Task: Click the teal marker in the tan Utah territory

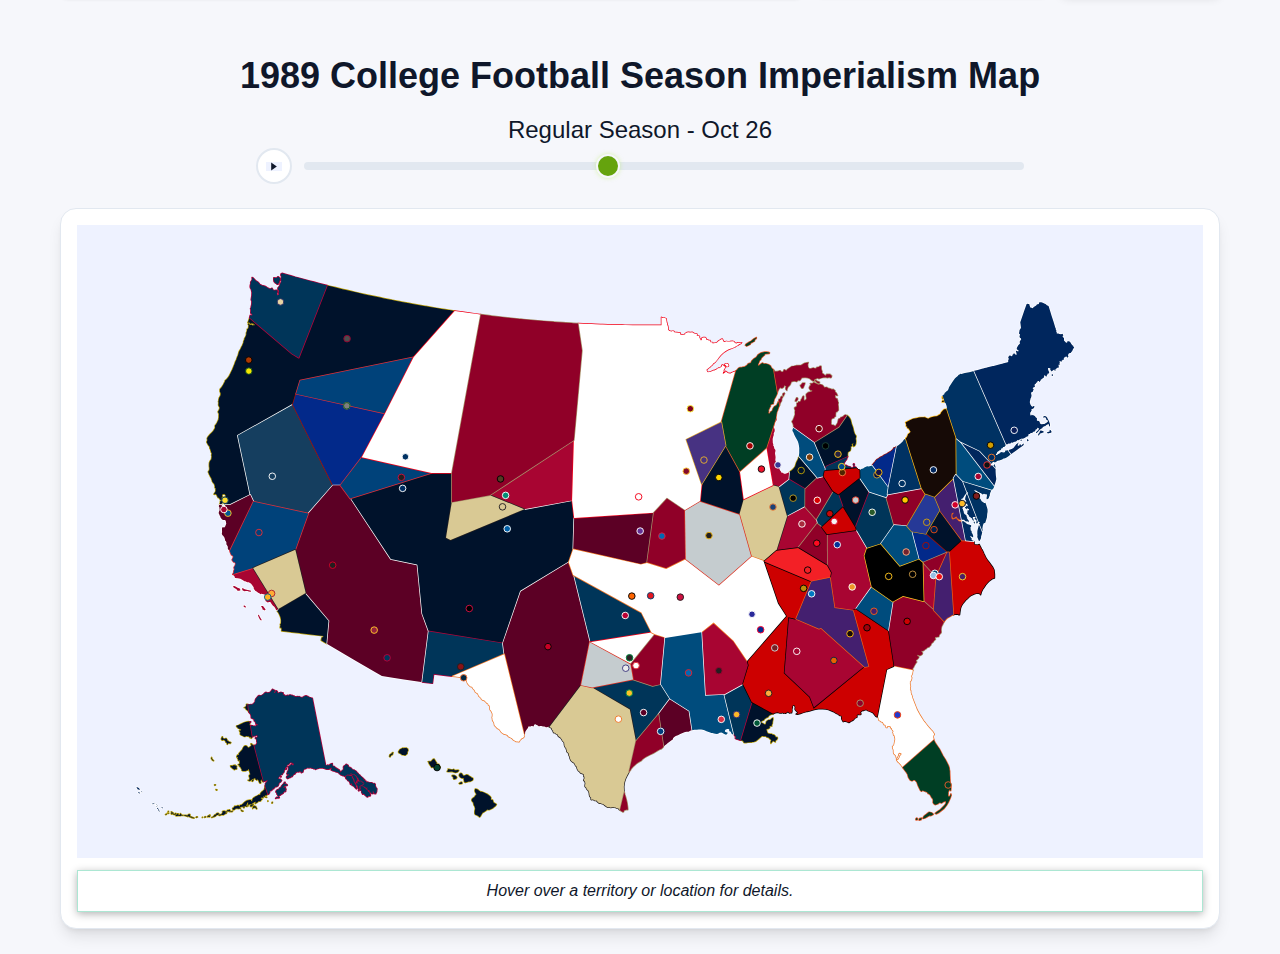Action: pos(505,495)
